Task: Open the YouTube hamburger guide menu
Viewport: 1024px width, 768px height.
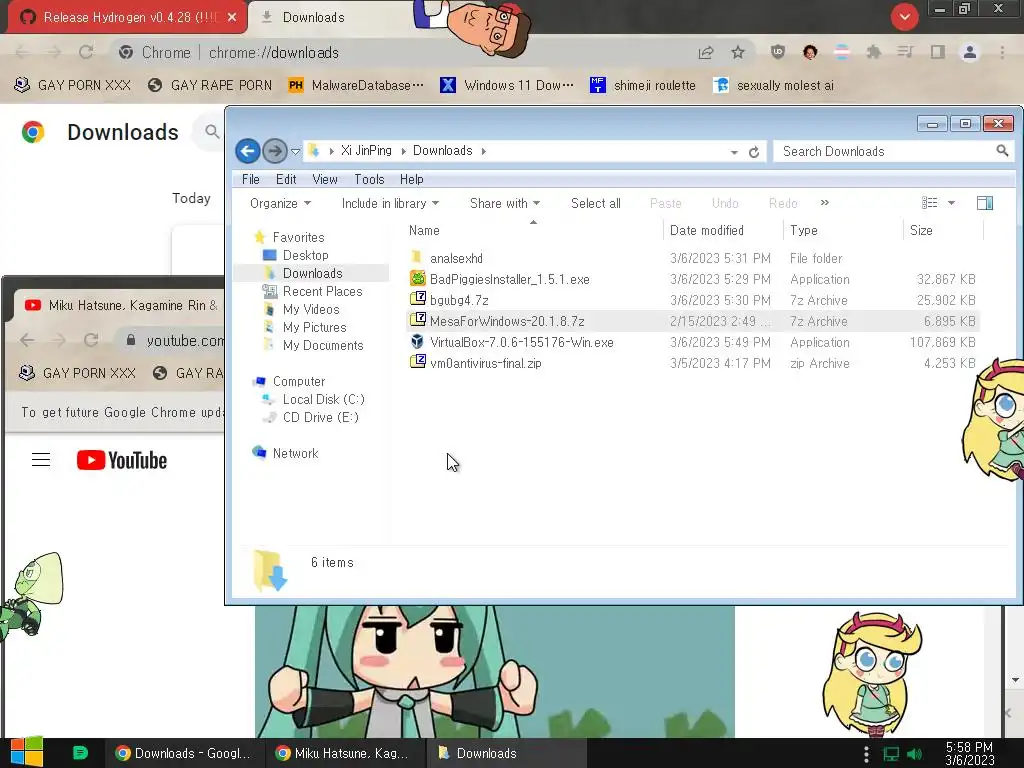Action: click(x=41, y=460)
